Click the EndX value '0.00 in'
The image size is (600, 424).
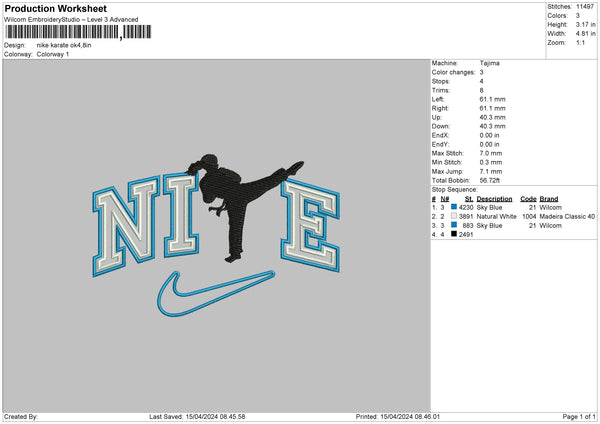point(489,135)
